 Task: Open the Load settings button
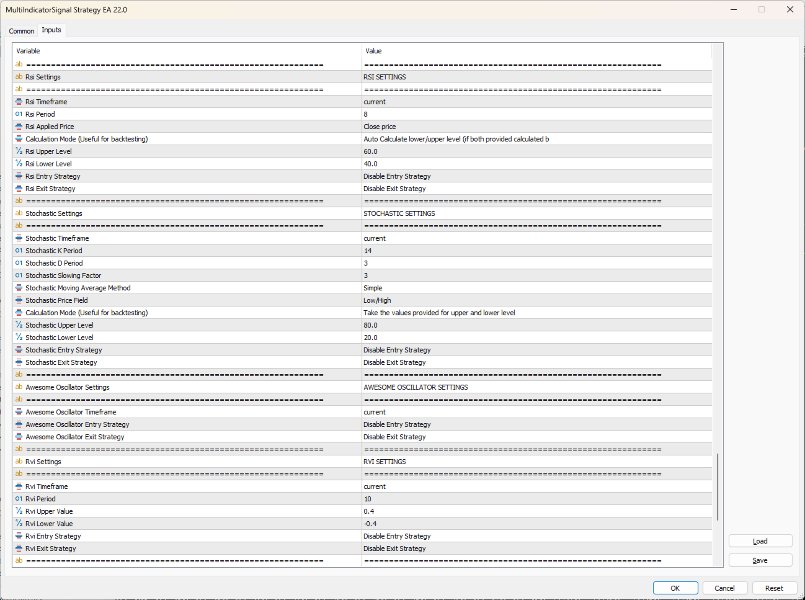coord(760,541)
